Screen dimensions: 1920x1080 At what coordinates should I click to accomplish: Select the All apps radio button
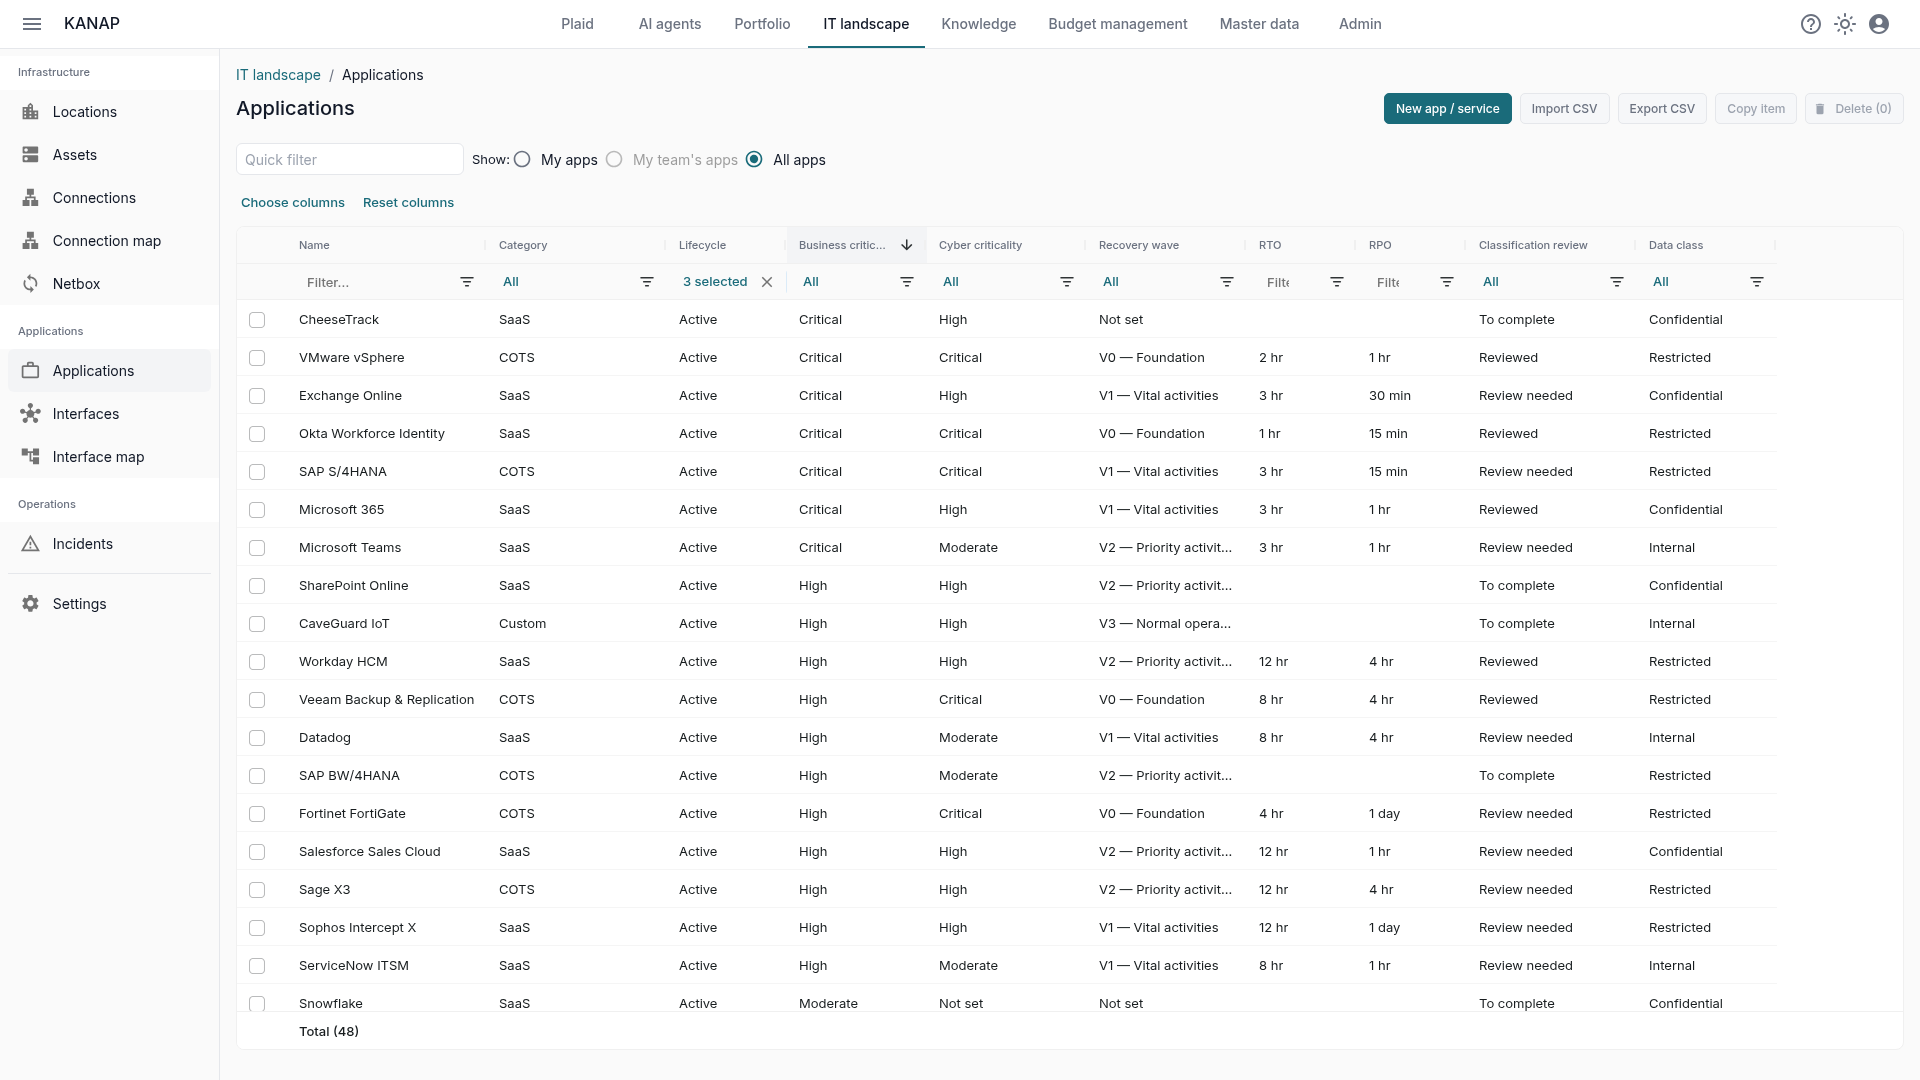point(754,160)
